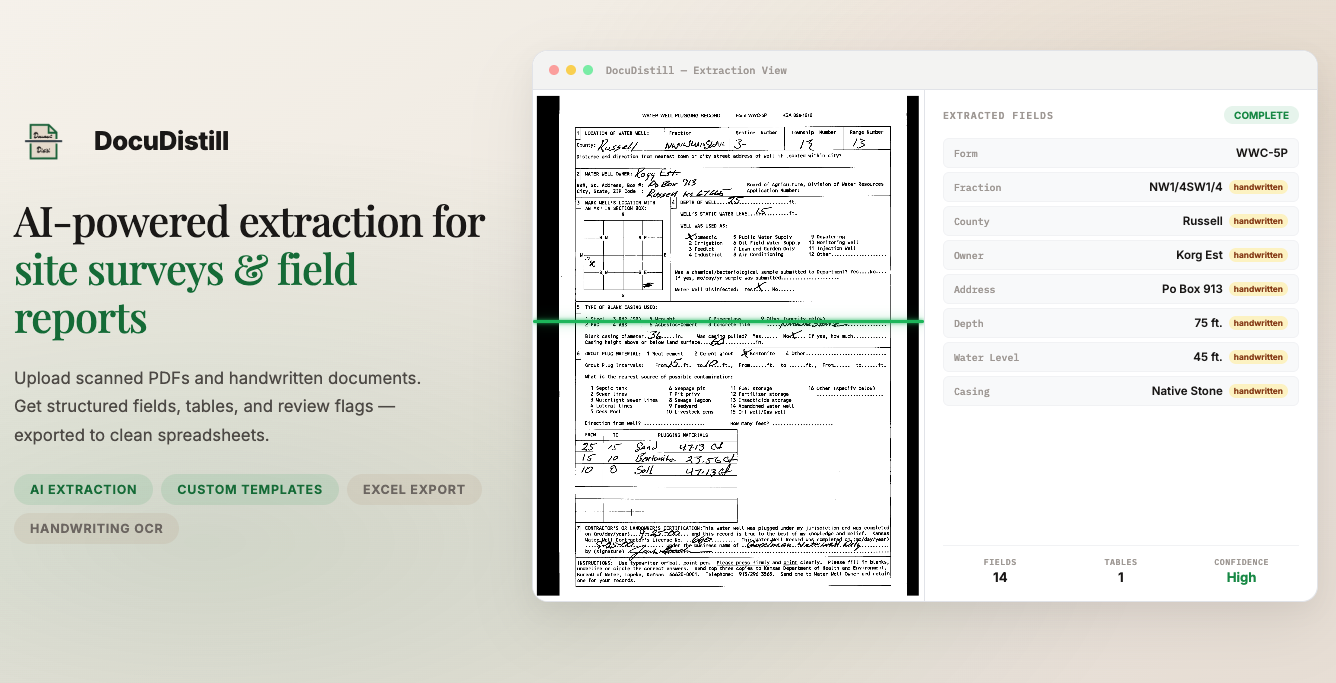Click handwritten badge in Water Level row

pos(1258,357)
